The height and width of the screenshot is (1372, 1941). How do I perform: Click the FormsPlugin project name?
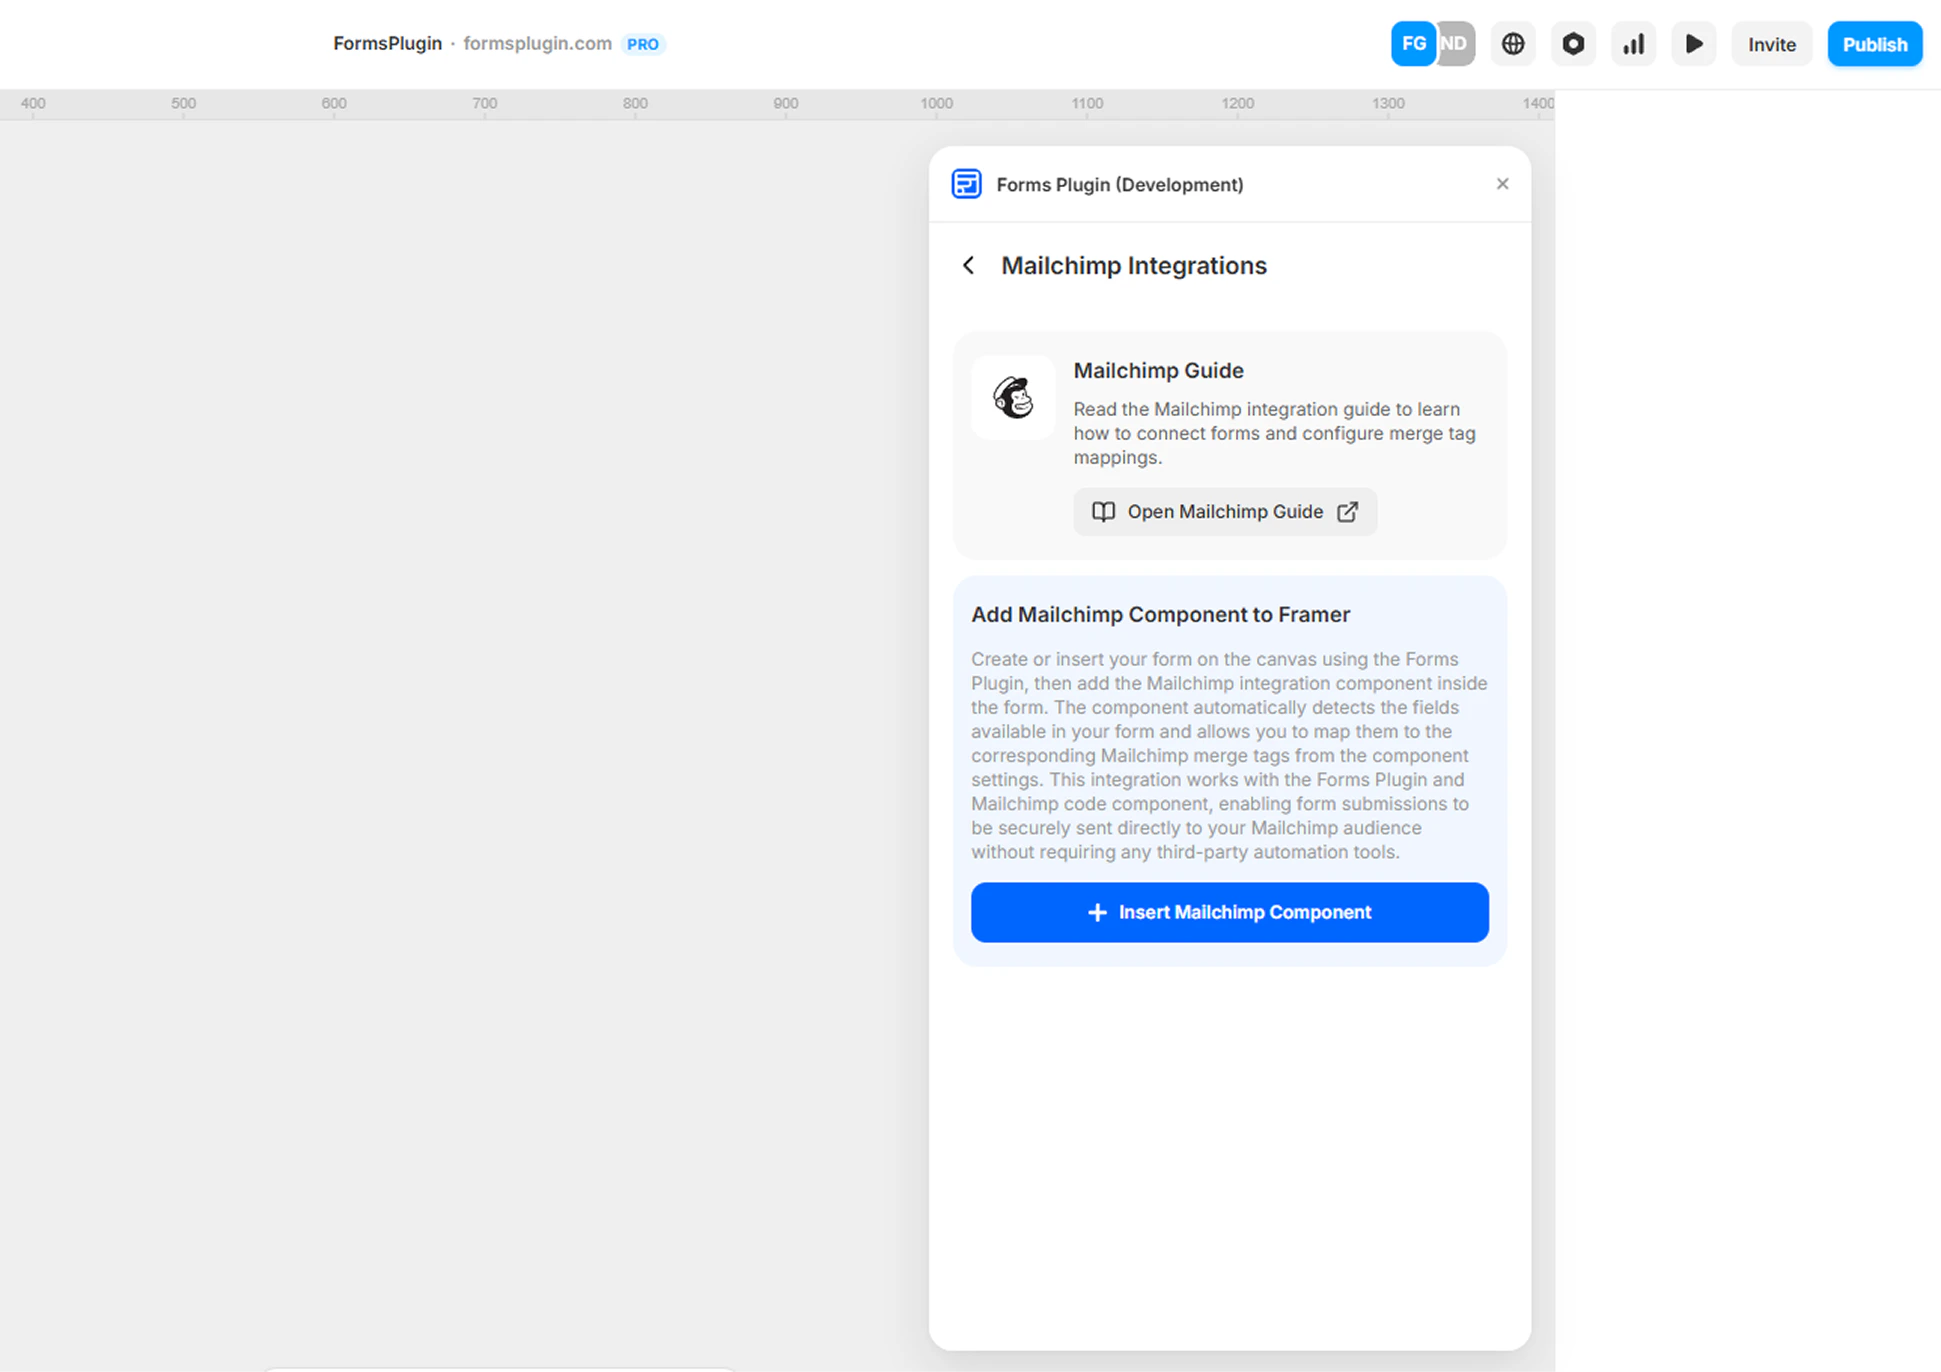[x=387, y=44]
